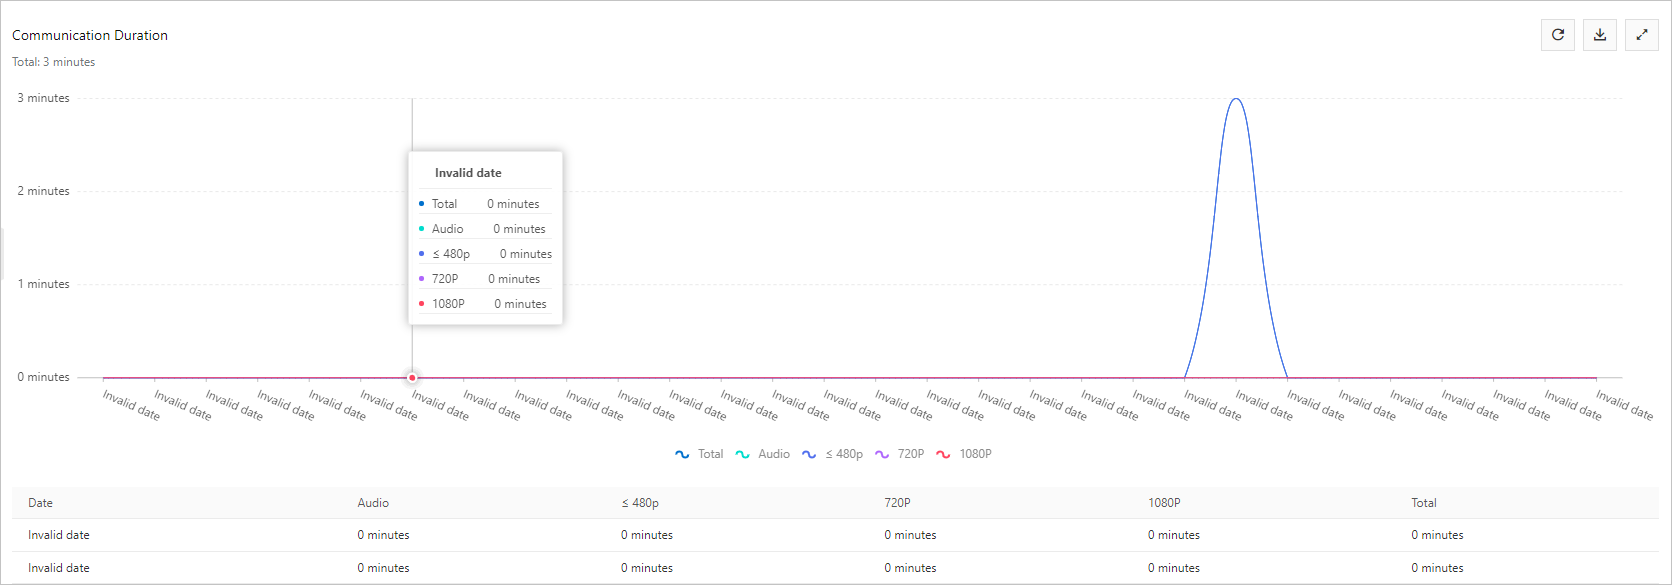
Task: Toggle the Audio series in legend
Action: point(763,454)
